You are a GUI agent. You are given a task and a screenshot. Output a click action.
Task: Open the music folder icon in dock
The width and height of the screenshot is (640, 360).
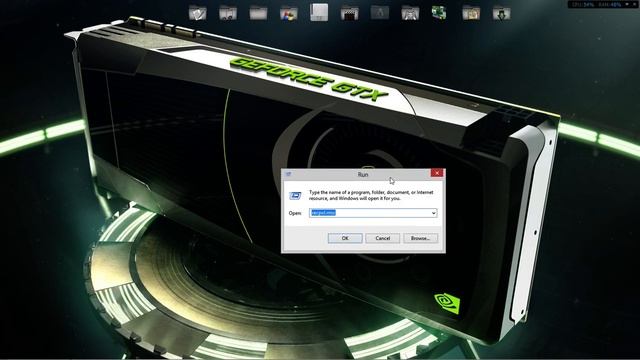[x=228, y=13]
